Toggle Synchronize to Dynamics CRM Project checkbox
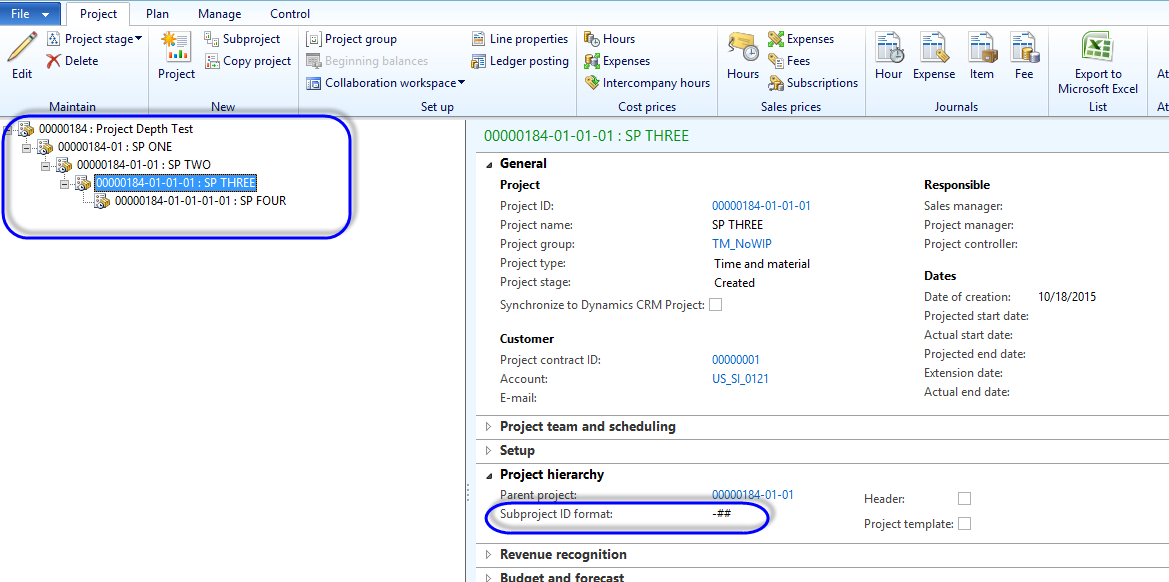 [x=716, y=305]
